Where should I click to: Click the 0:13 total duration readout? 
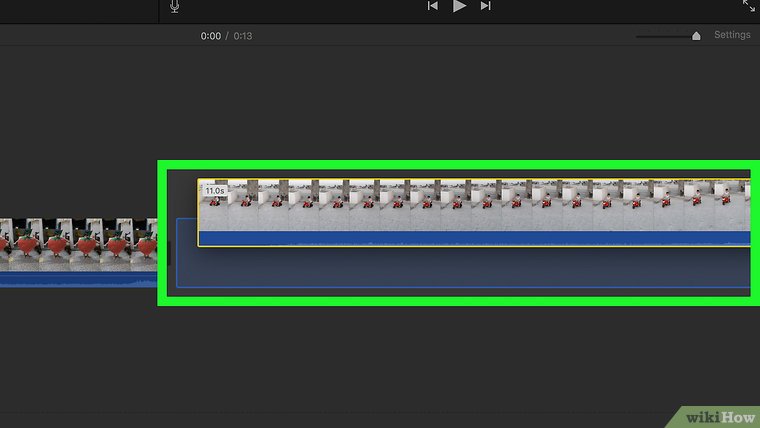243,35
